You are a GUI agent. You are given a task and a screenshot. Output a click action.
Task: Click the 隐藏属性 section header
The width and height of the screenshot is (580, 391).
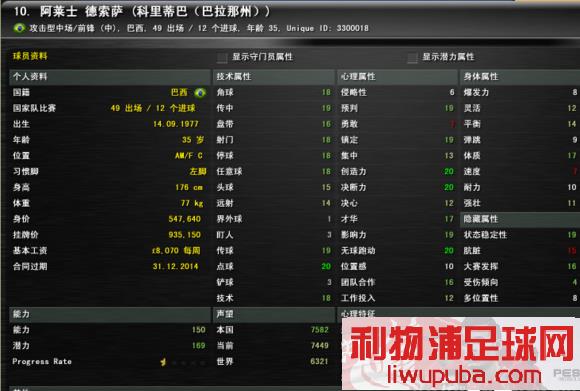tap(520, 219)
